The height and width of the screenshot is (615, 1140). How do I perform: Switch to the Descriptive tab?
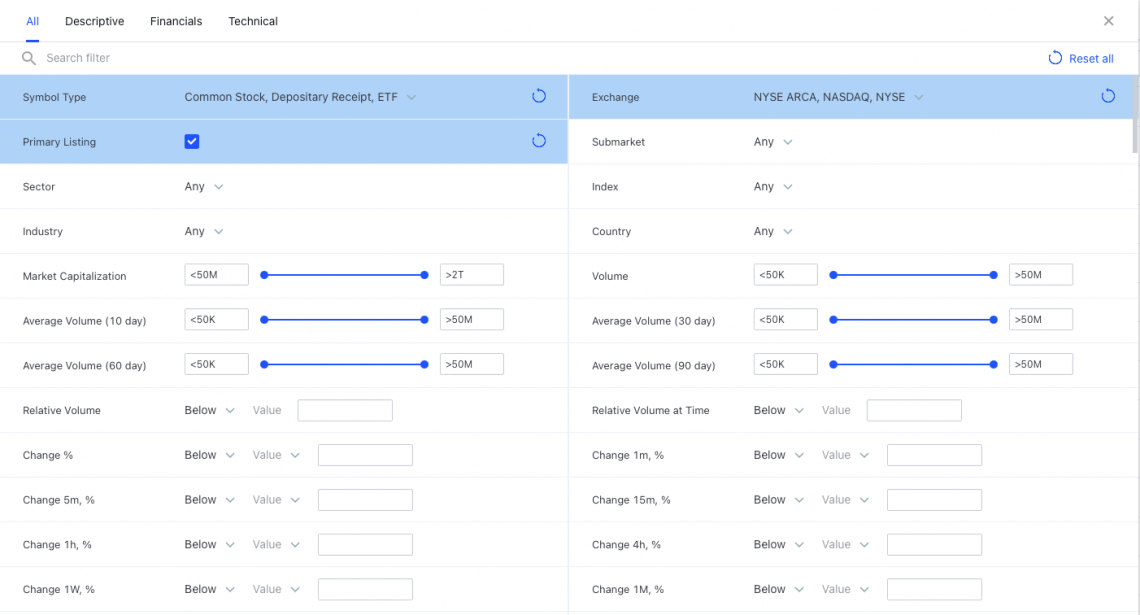94,21
